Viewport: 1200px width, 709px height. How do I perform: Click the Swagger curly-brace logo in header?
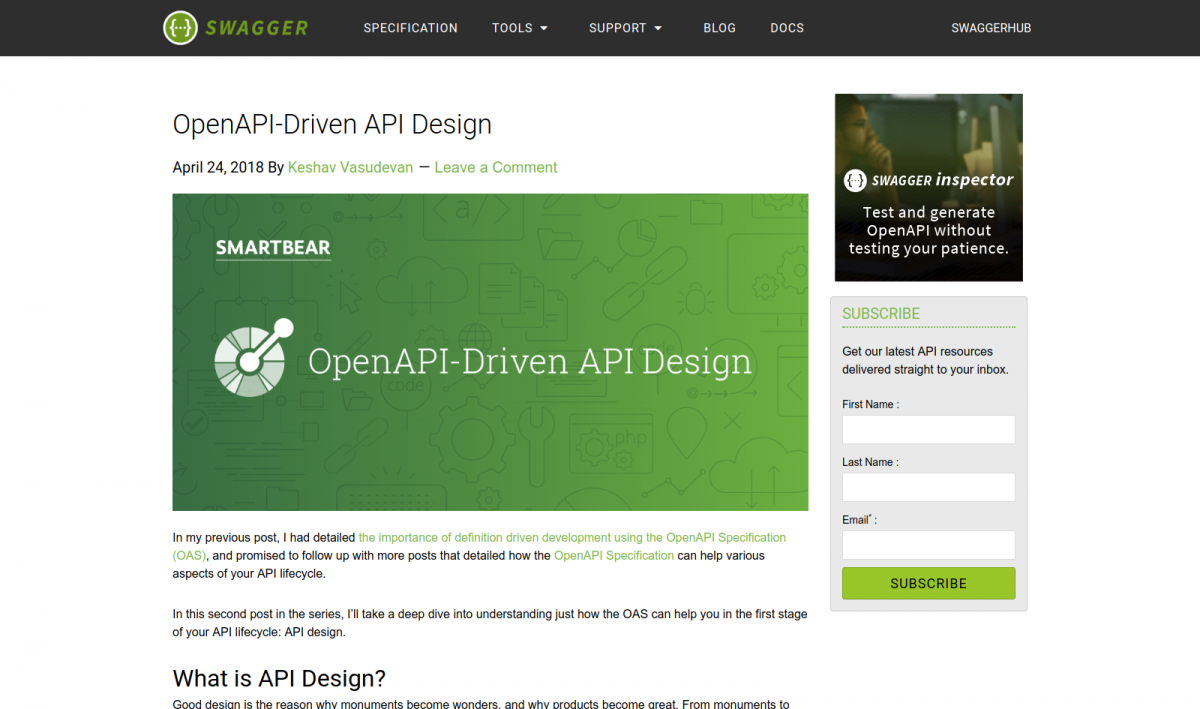181,27
